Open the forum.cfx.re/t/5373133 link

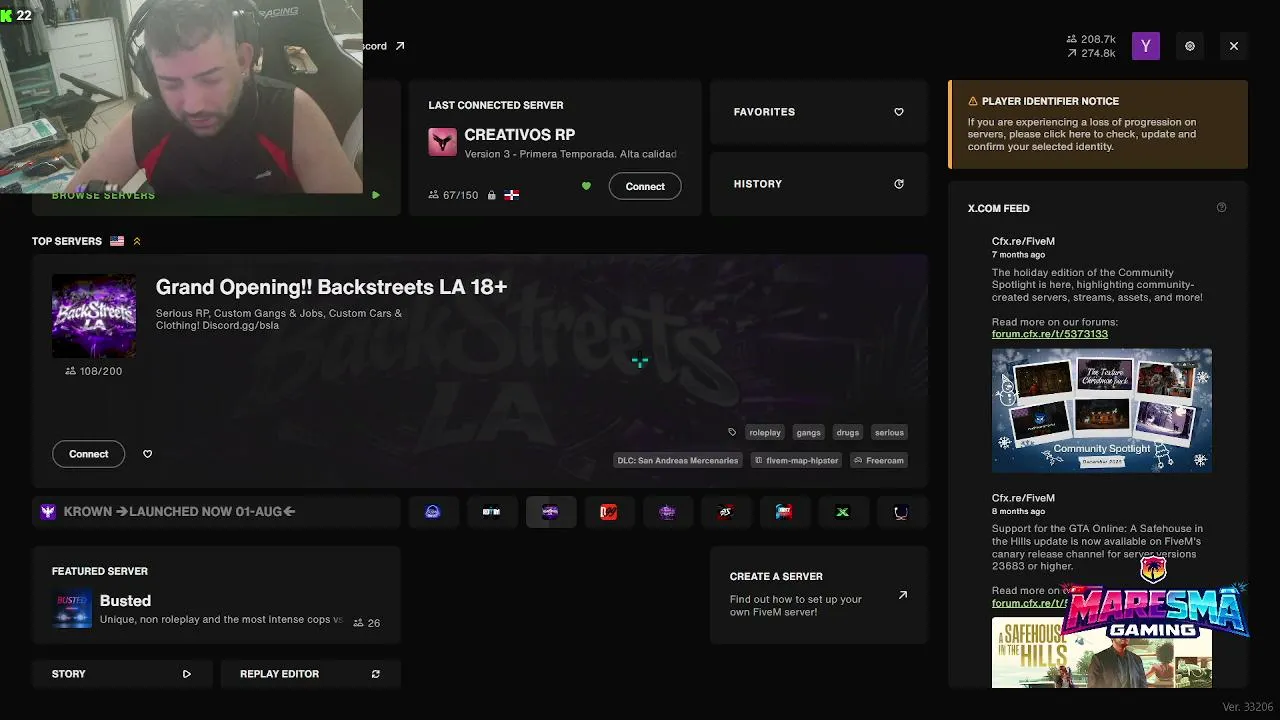(1050, 334)
